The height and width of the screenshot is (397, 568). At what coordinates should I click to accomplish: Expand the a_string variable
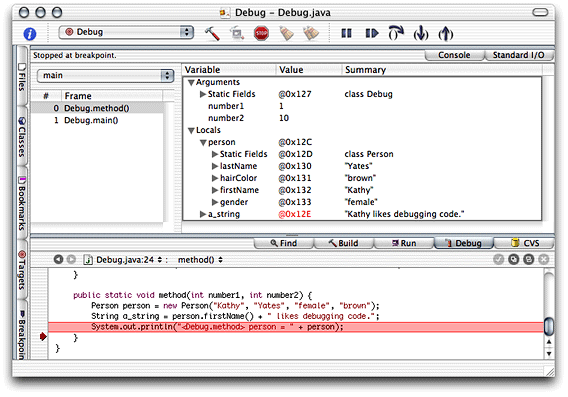(x=203, y=214)
